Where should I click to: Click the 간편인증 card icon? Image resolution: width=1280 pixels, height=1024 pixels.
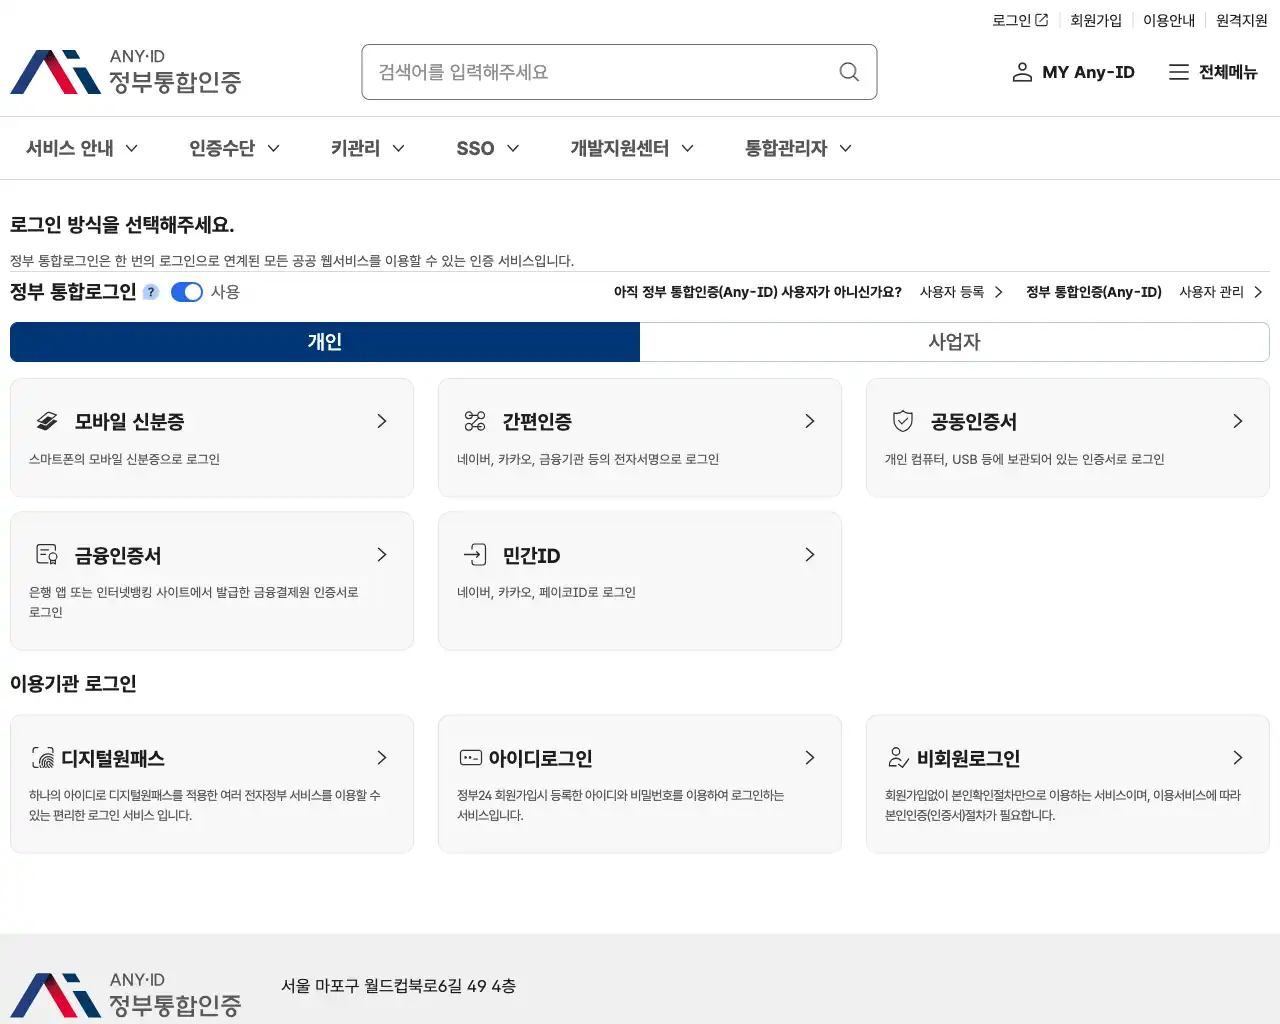[475, 421]
